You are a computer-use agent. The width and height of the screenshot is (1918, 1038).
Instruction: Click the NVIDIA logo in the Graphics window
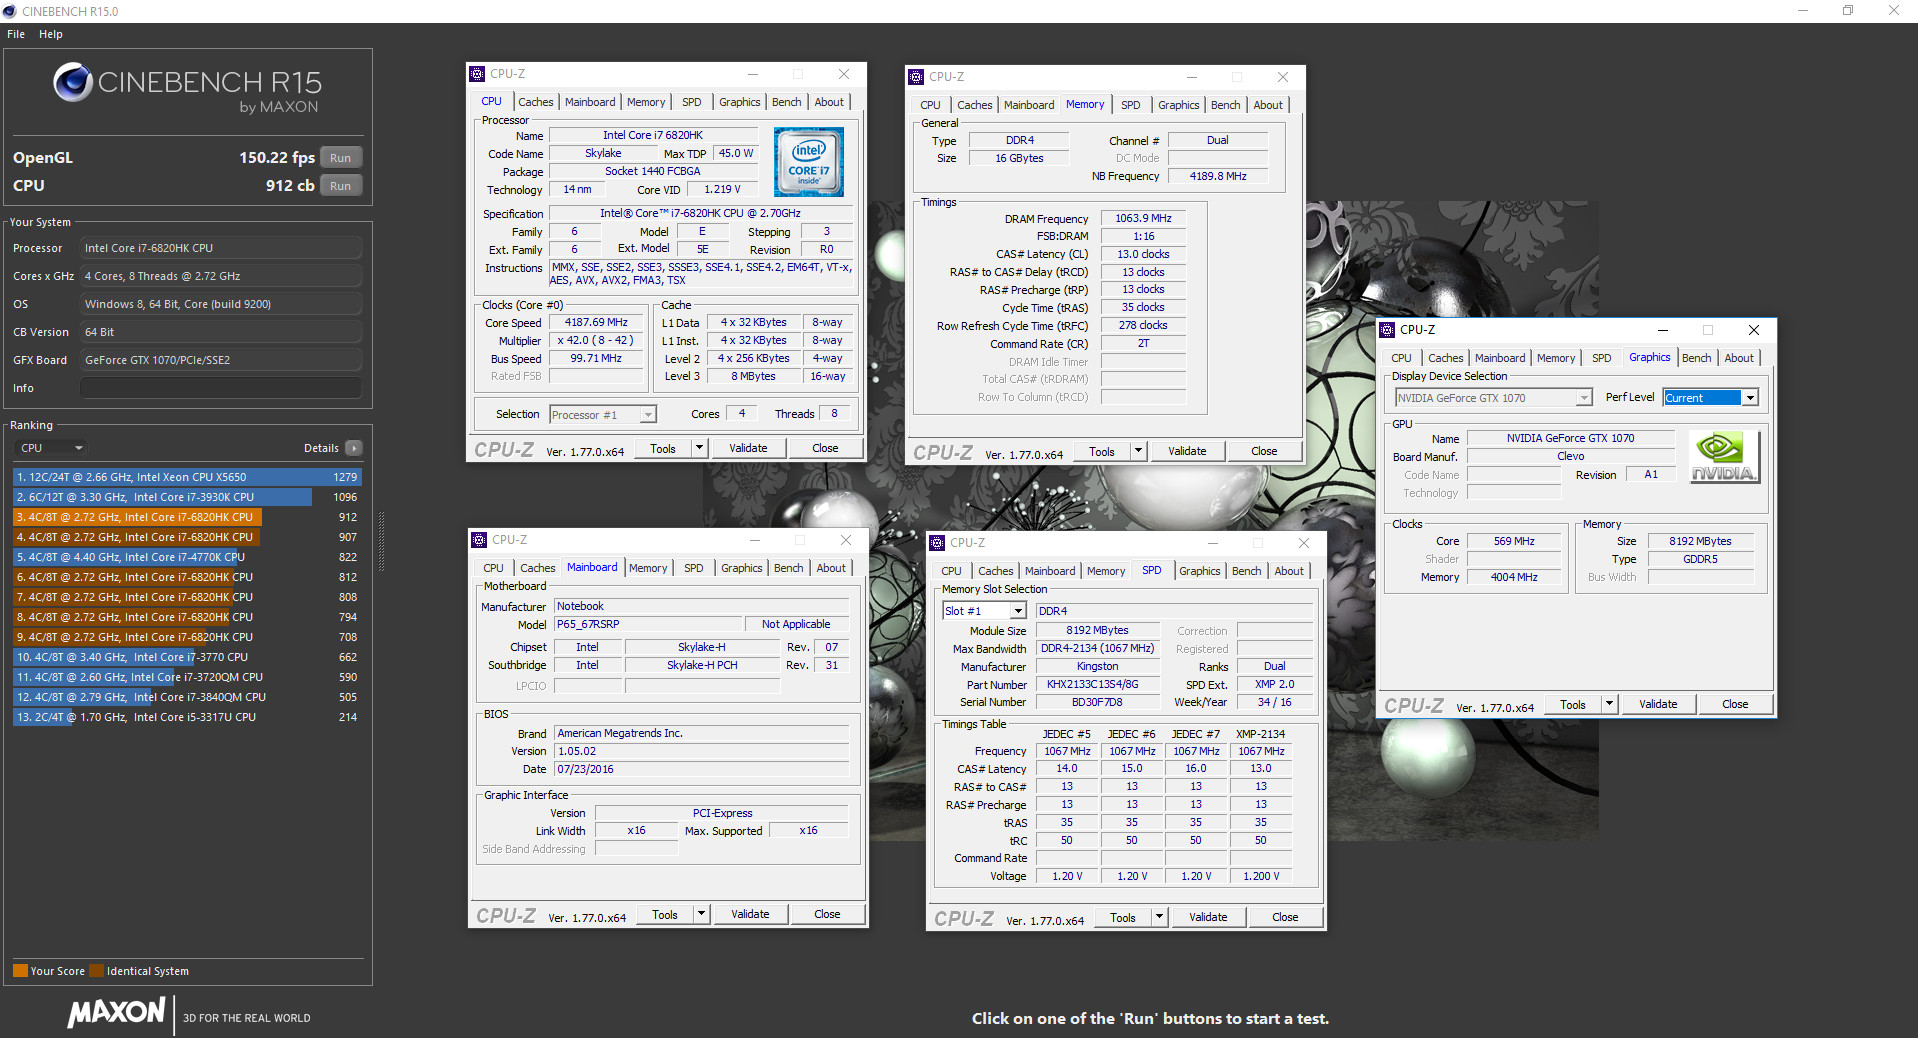tap(1724, 457)
